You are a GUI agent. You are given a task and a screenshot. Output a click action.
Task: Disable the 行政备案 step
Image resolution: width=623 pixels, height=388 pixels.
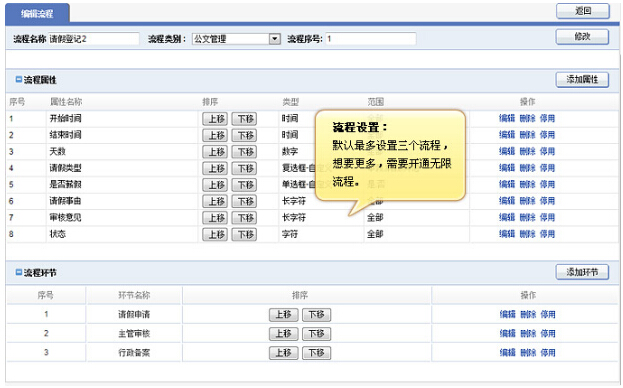click(x=548, y=352)
